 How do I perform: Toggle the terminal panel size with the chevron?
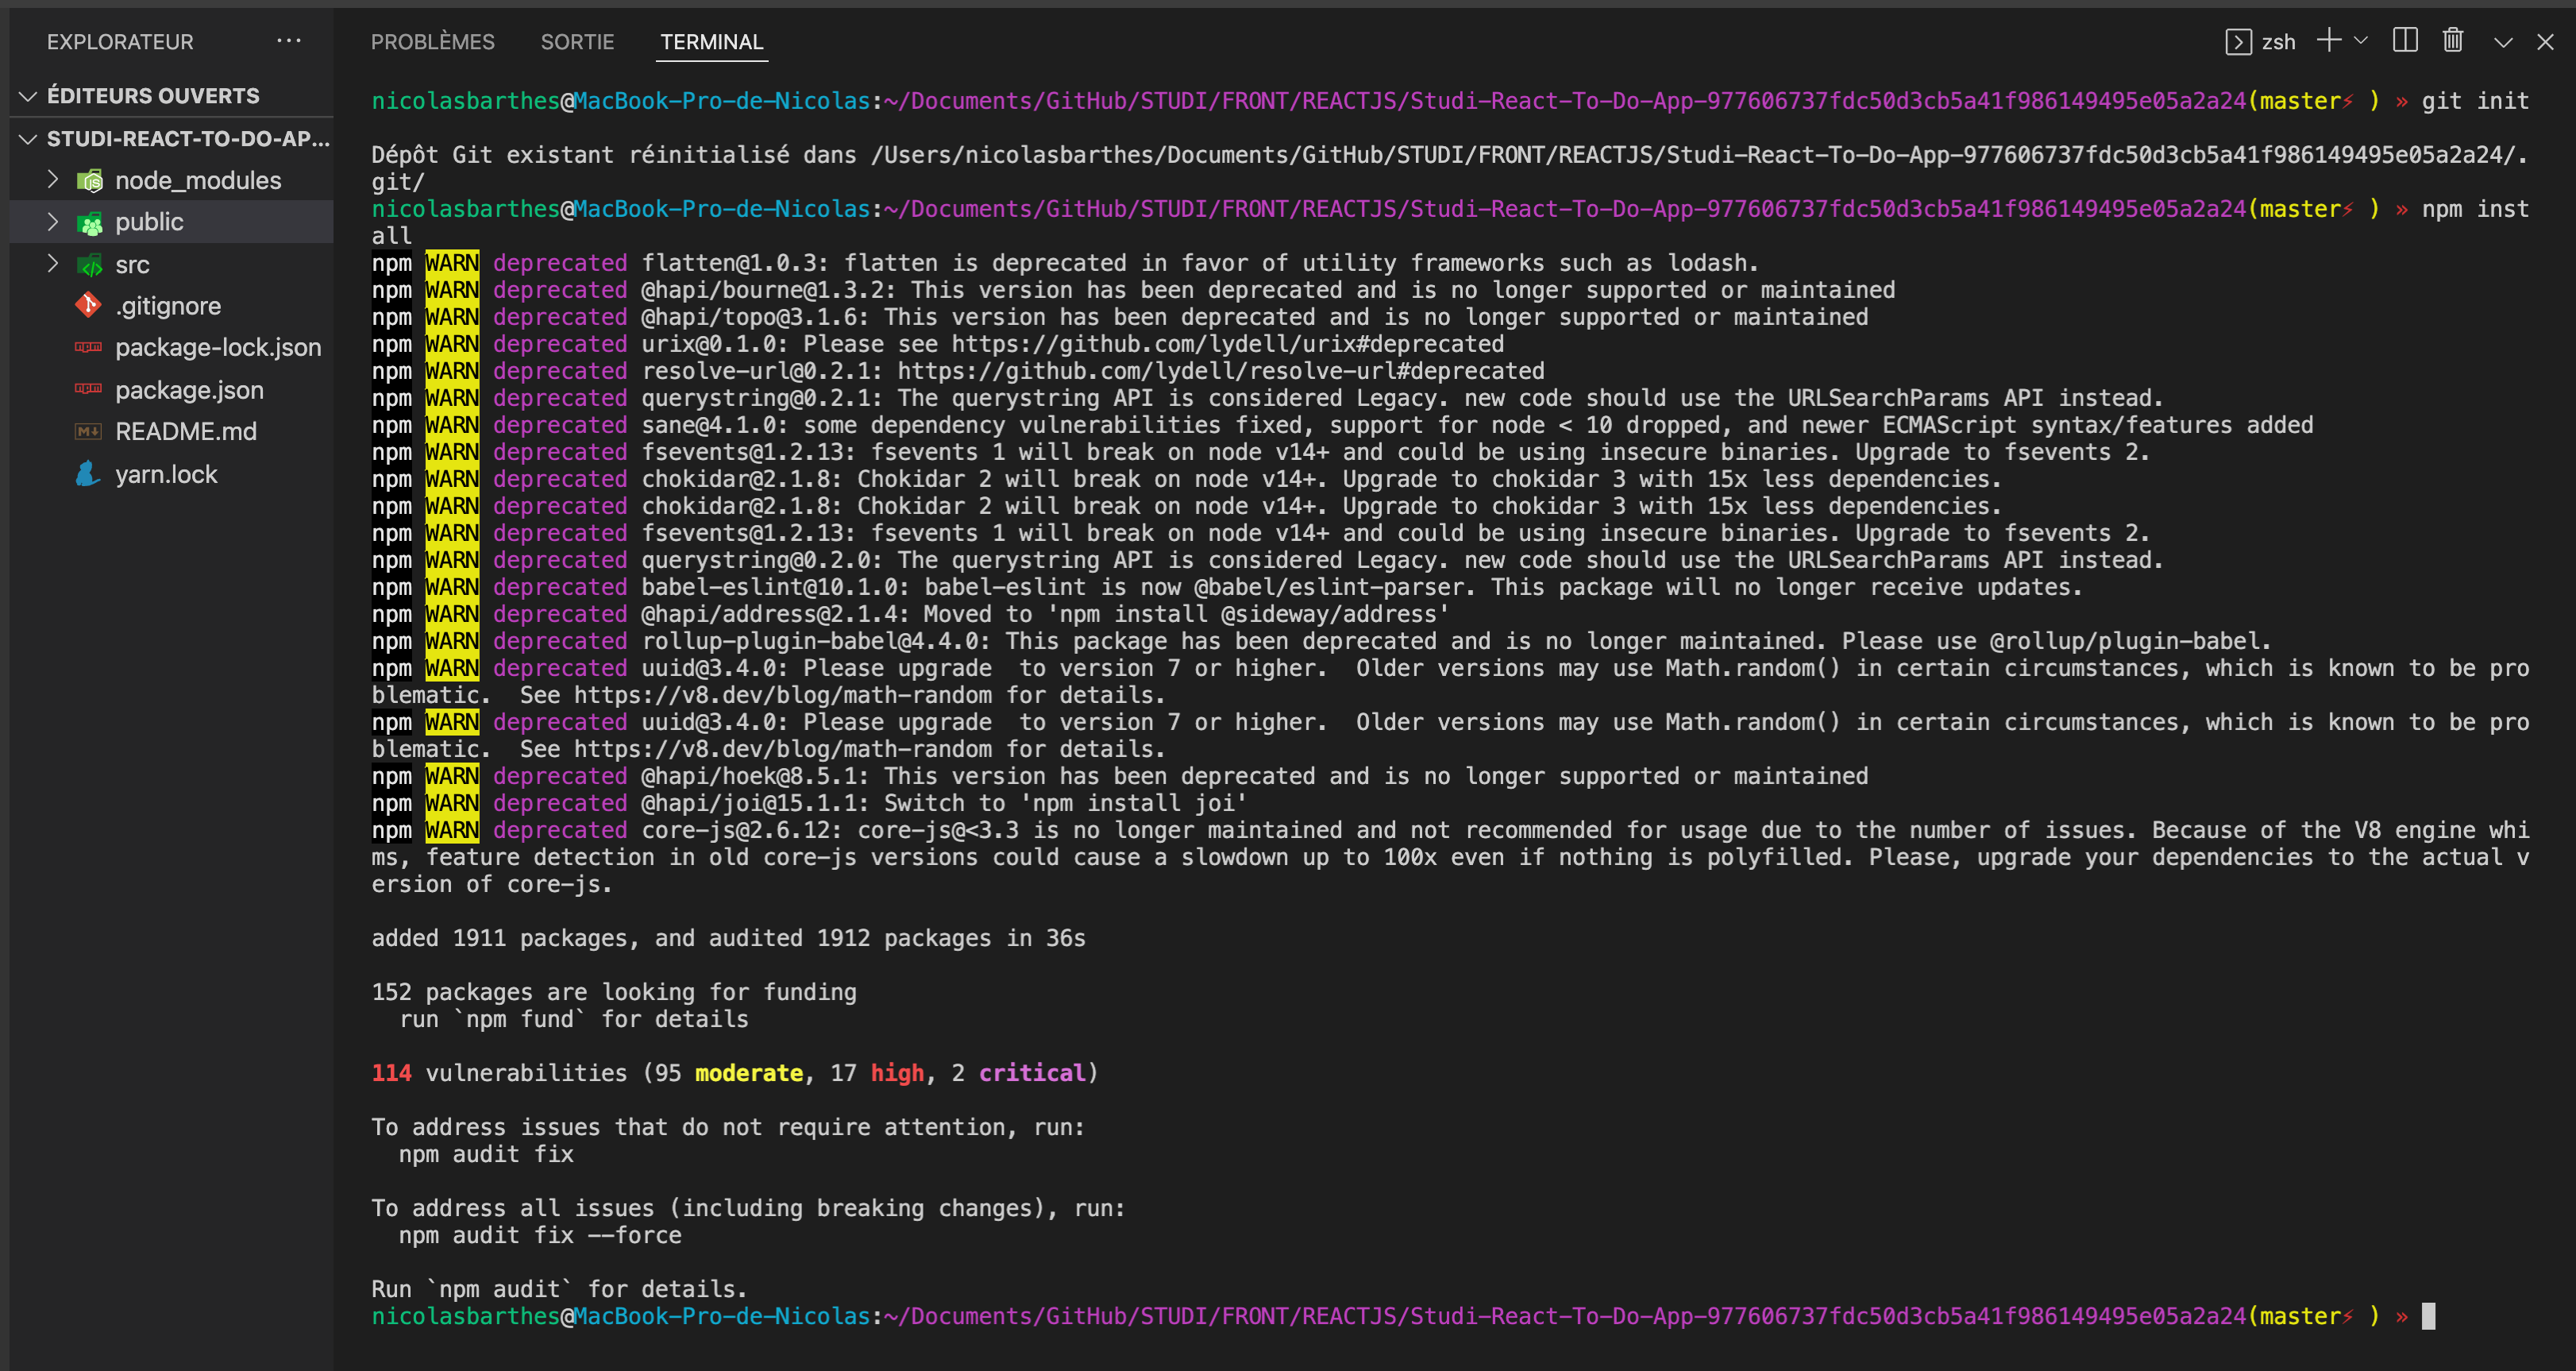pos(2501,41)
